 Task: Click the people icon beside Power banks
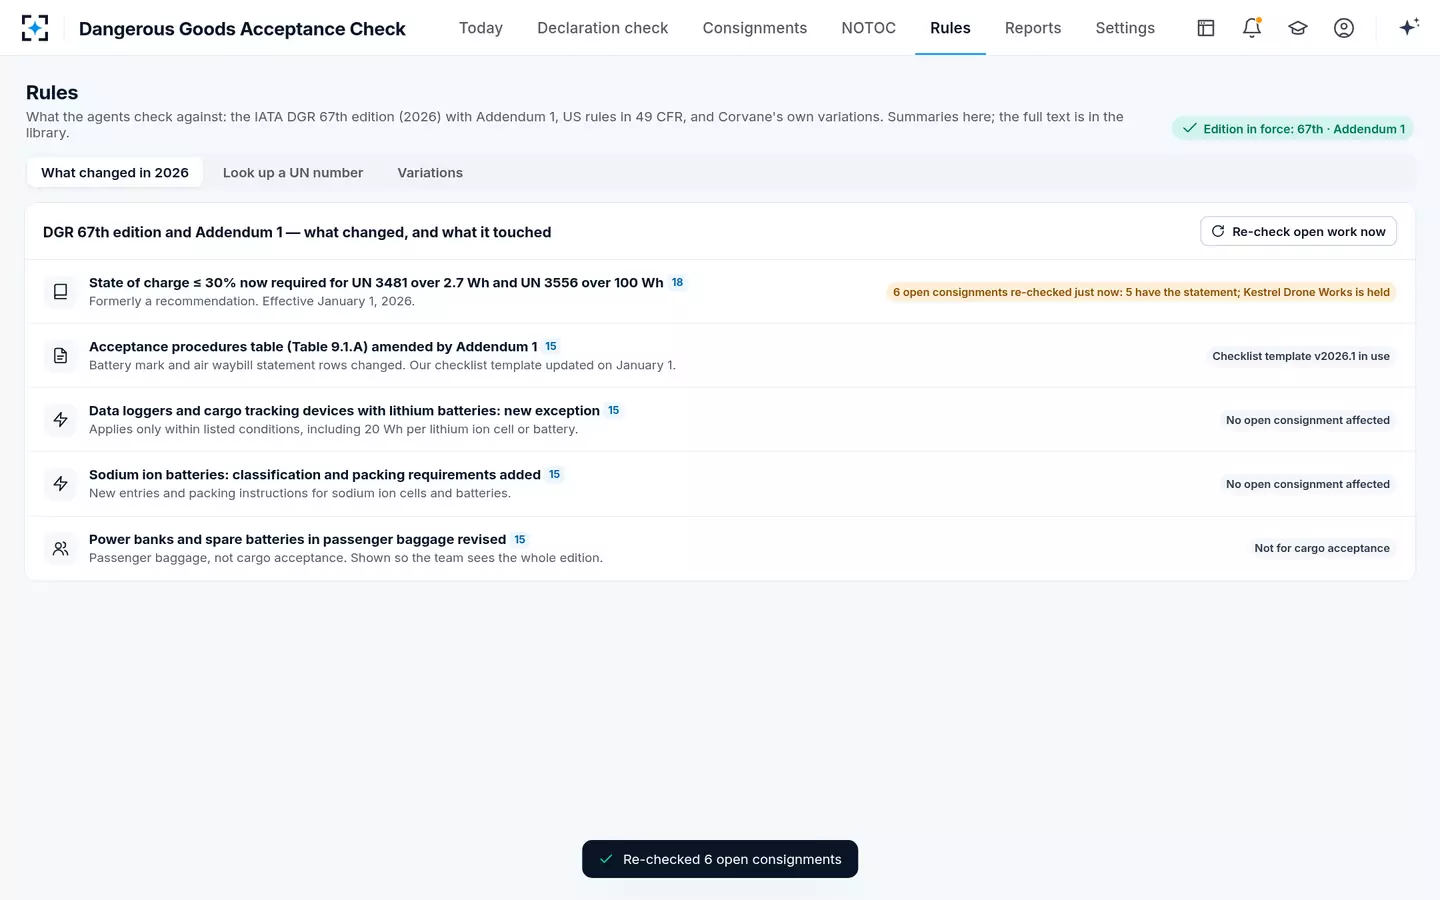point(60,548)
